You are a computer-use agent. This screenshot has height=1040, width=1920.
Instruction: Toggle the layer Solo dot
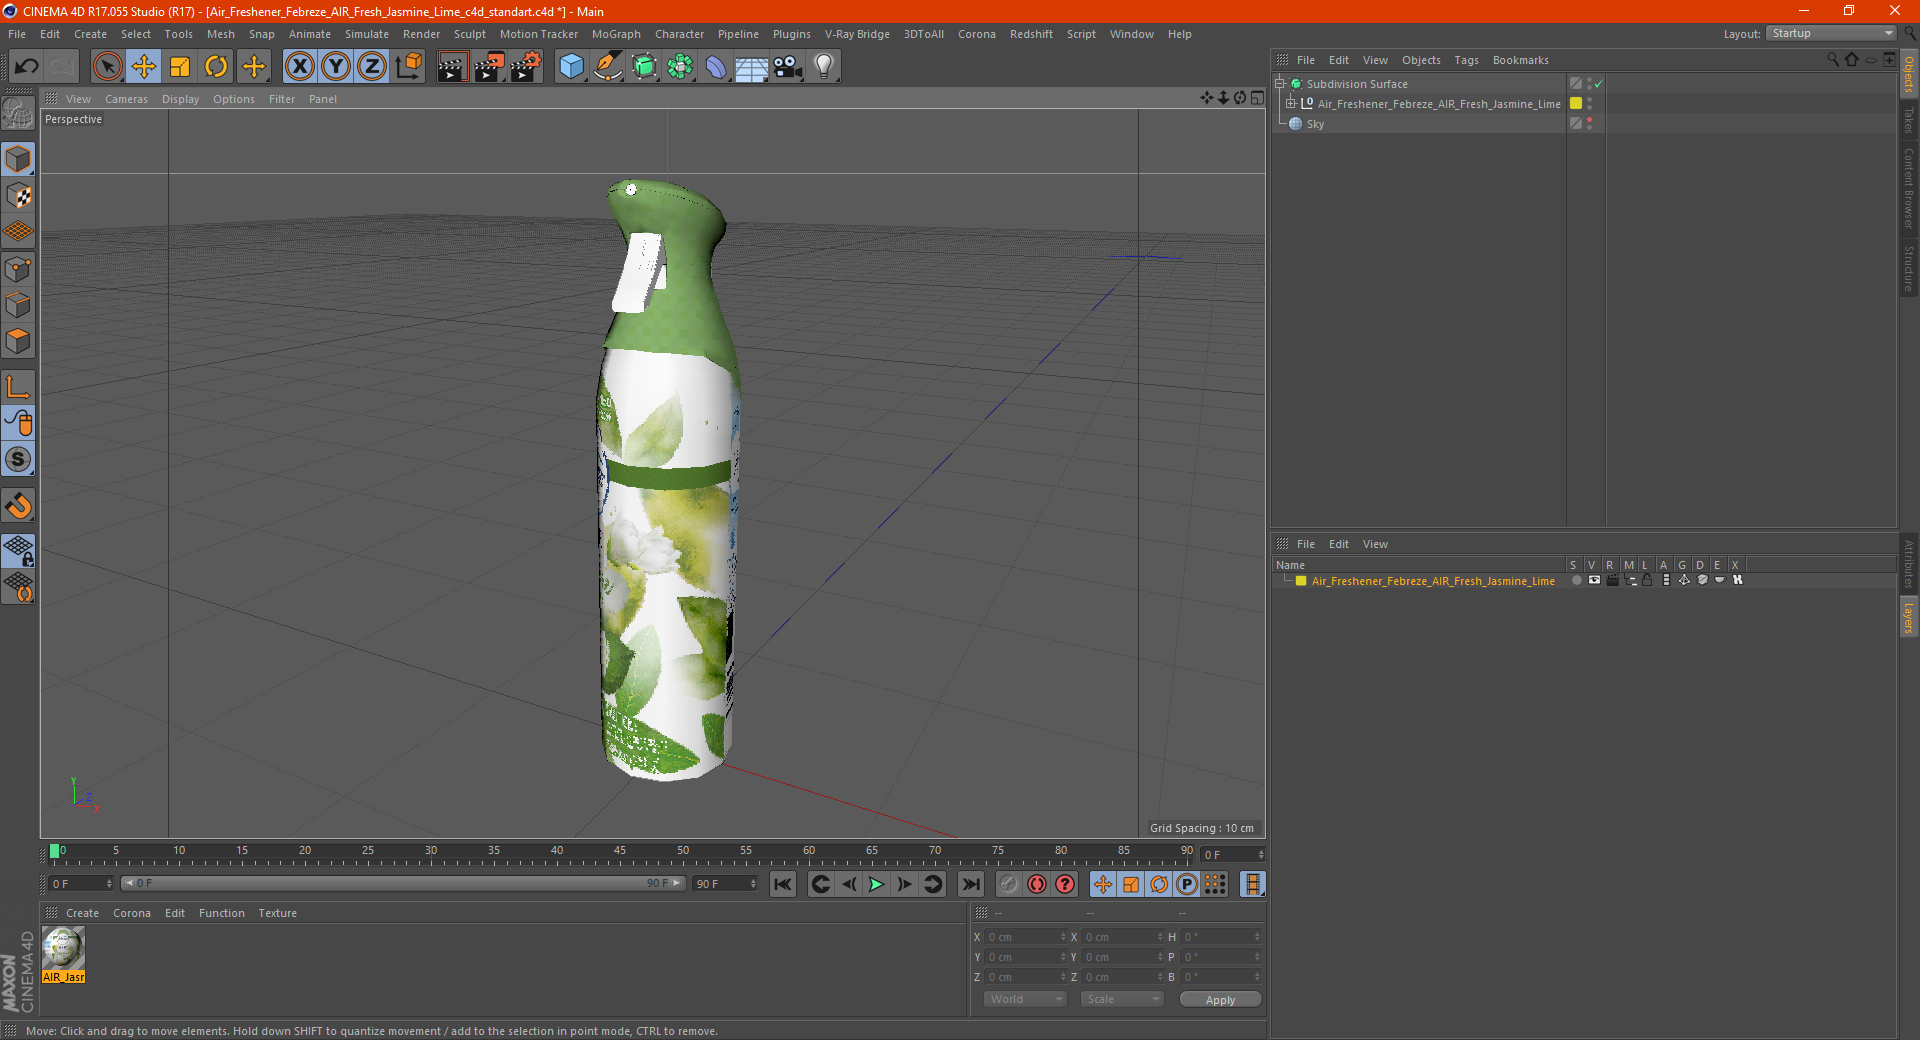point(1576,581)
